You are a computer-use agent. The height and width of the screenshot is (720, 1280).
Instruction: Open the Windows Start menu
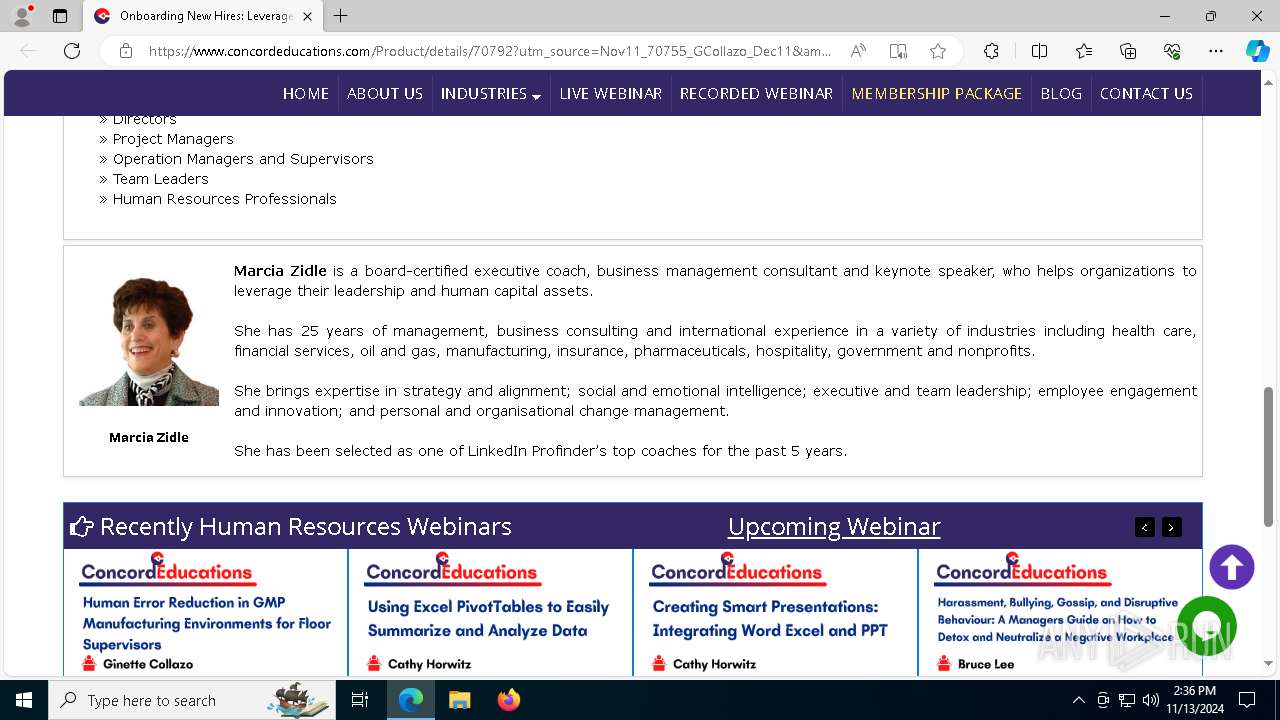[24, 700]
